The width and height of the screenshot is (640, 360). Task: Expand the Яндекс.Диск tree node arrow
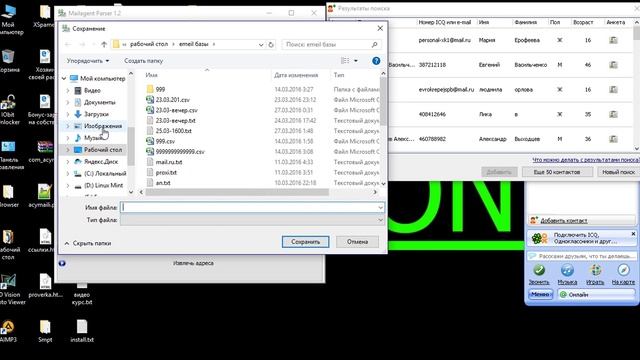click(x=68, y=162)
